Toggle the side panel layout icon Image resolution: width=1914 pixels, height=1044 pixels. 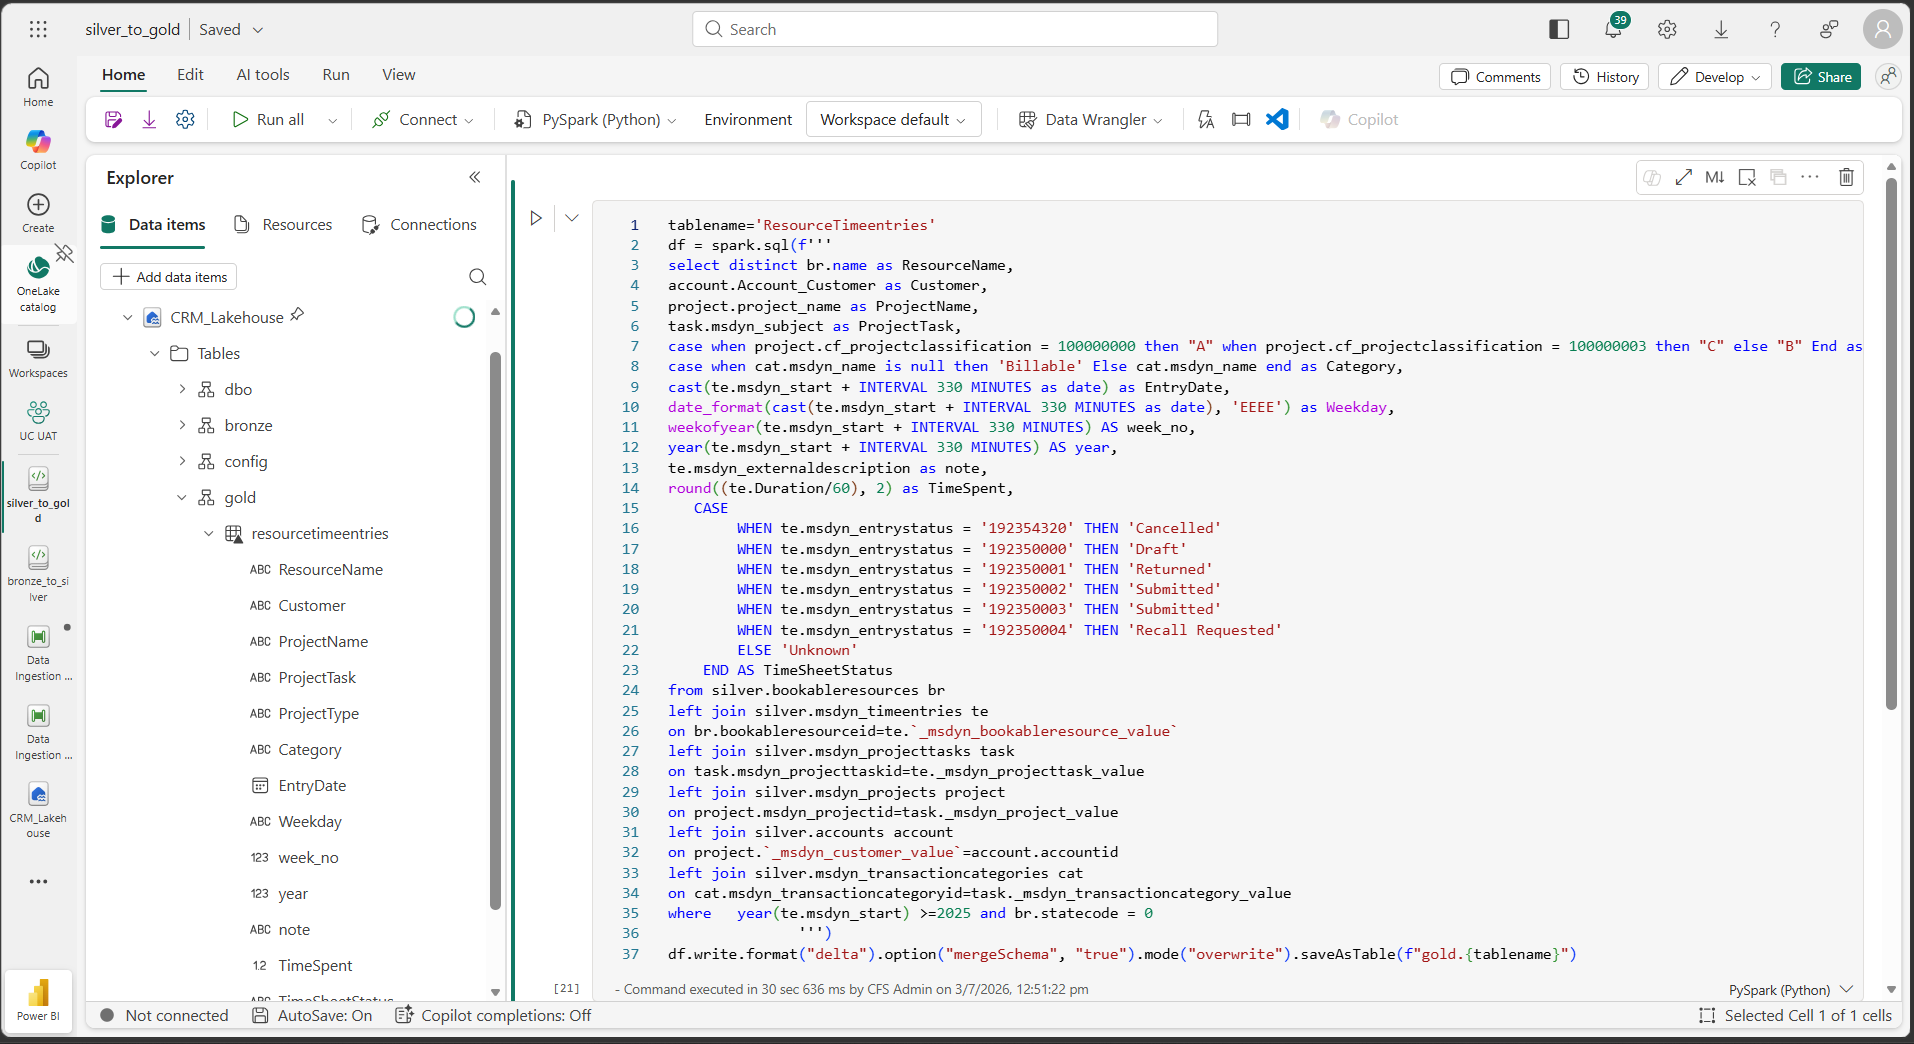click(x=1559, y=29)
